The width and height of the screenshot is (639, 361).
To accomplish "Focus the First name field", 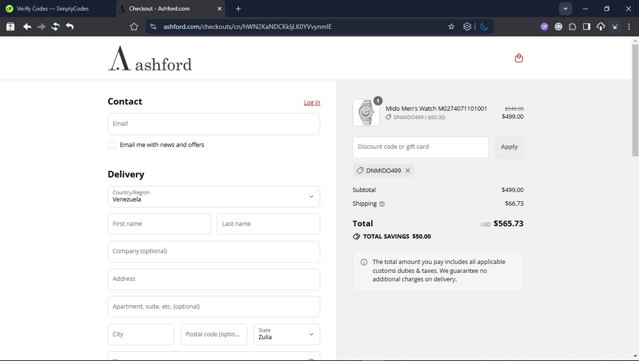I will (x=159, y=224).
